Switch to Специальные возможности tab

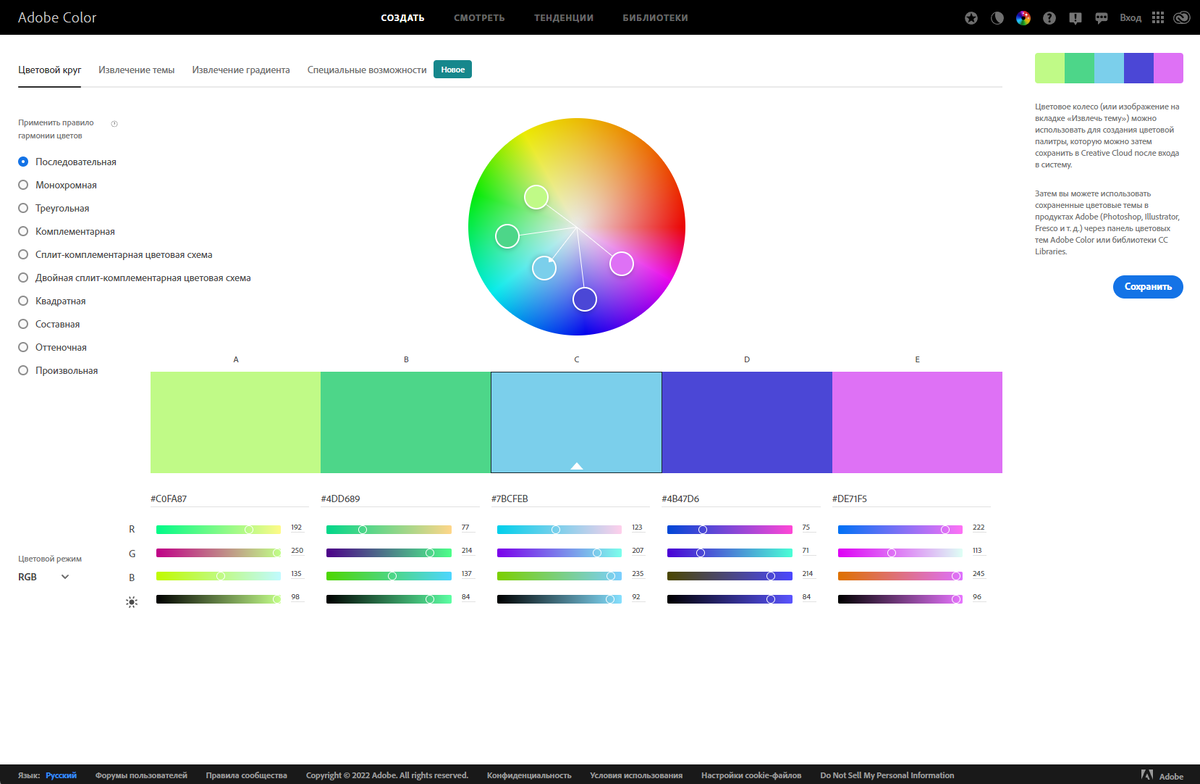click(367, 70)
